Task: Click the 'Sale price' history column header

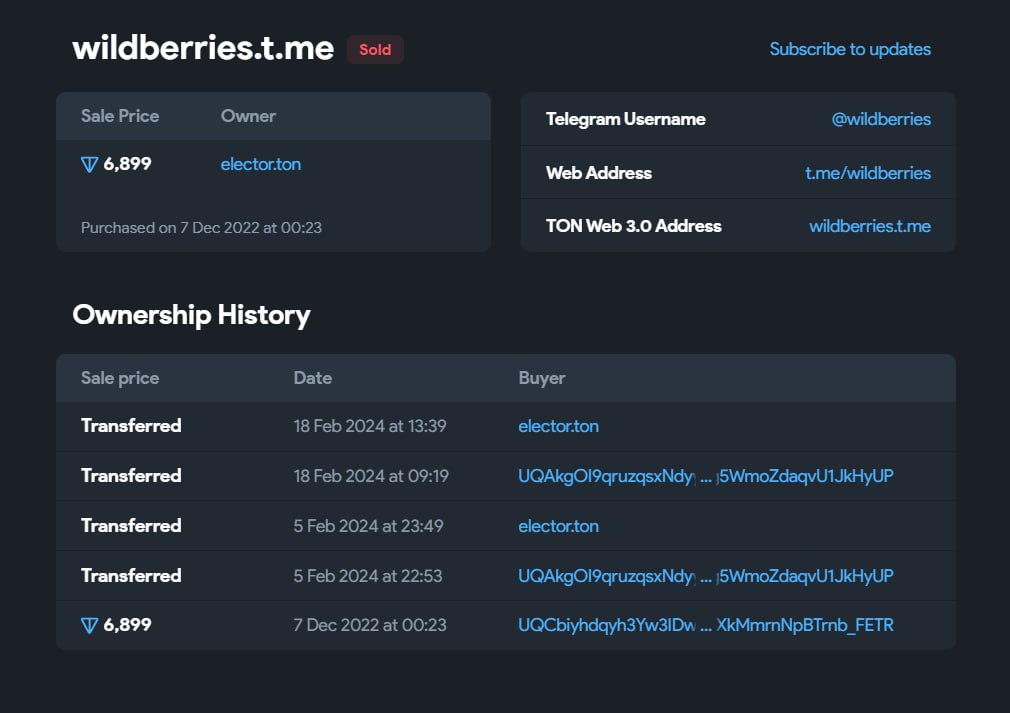Action: pyautogui.click(x=120, y=378)
